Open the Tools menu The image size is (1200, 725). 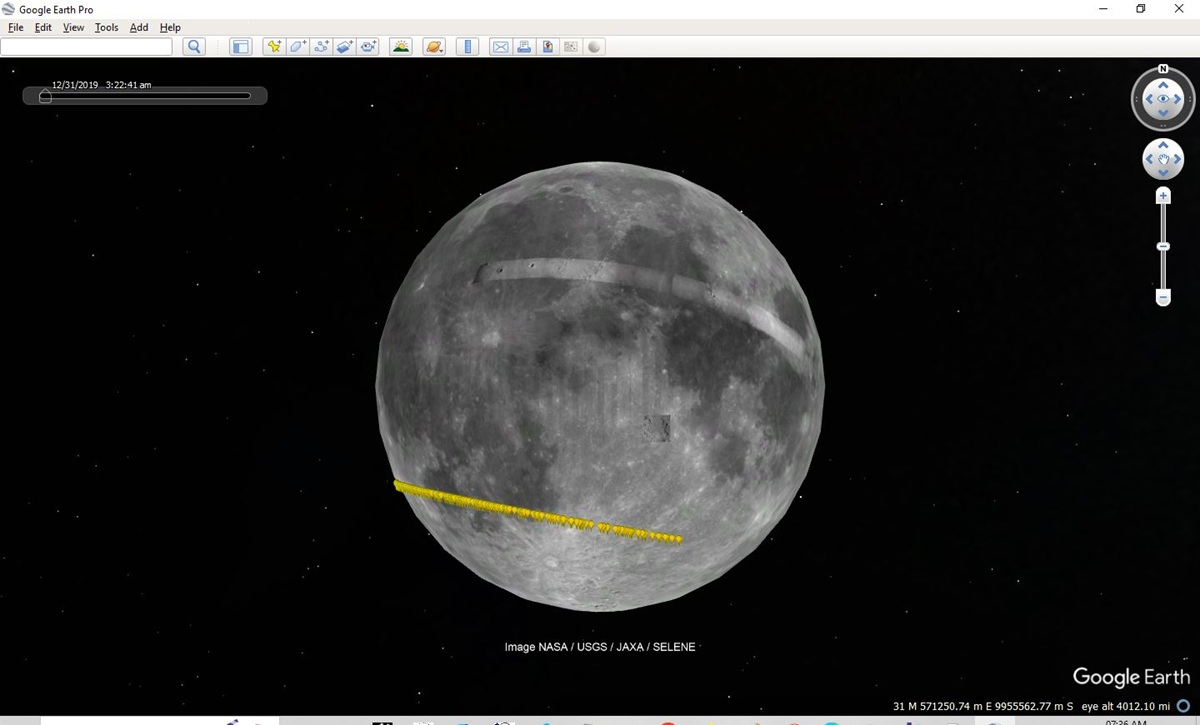coord(106,27)
